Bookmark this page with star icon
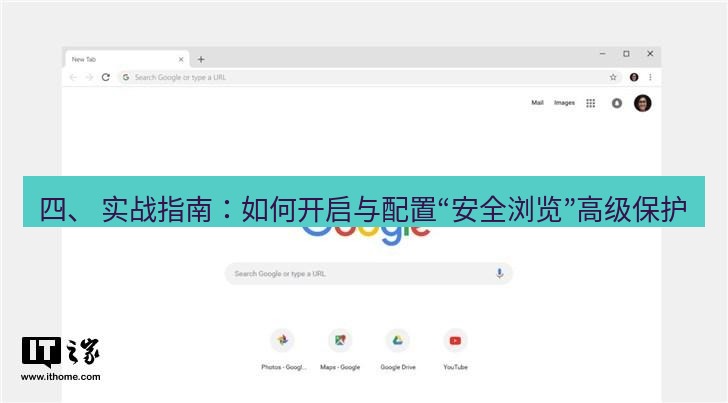This screenshot has height=403, width=728. click(613, 77)
